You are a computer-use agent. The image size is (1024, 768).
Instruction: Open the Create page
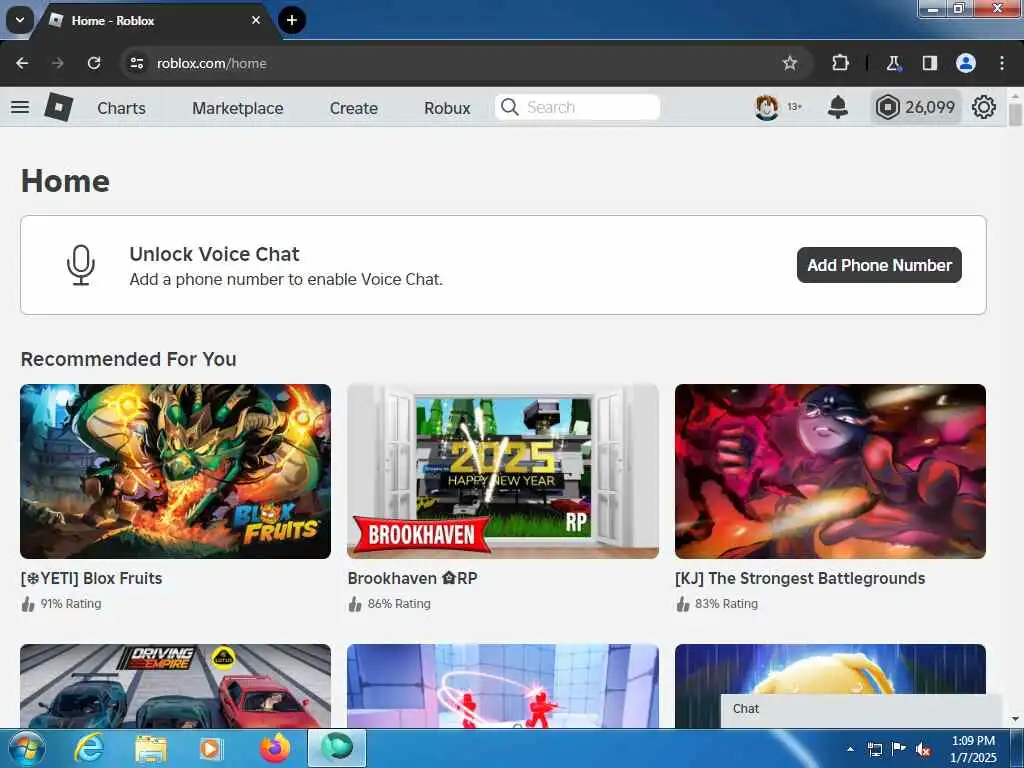click(353, 108)
